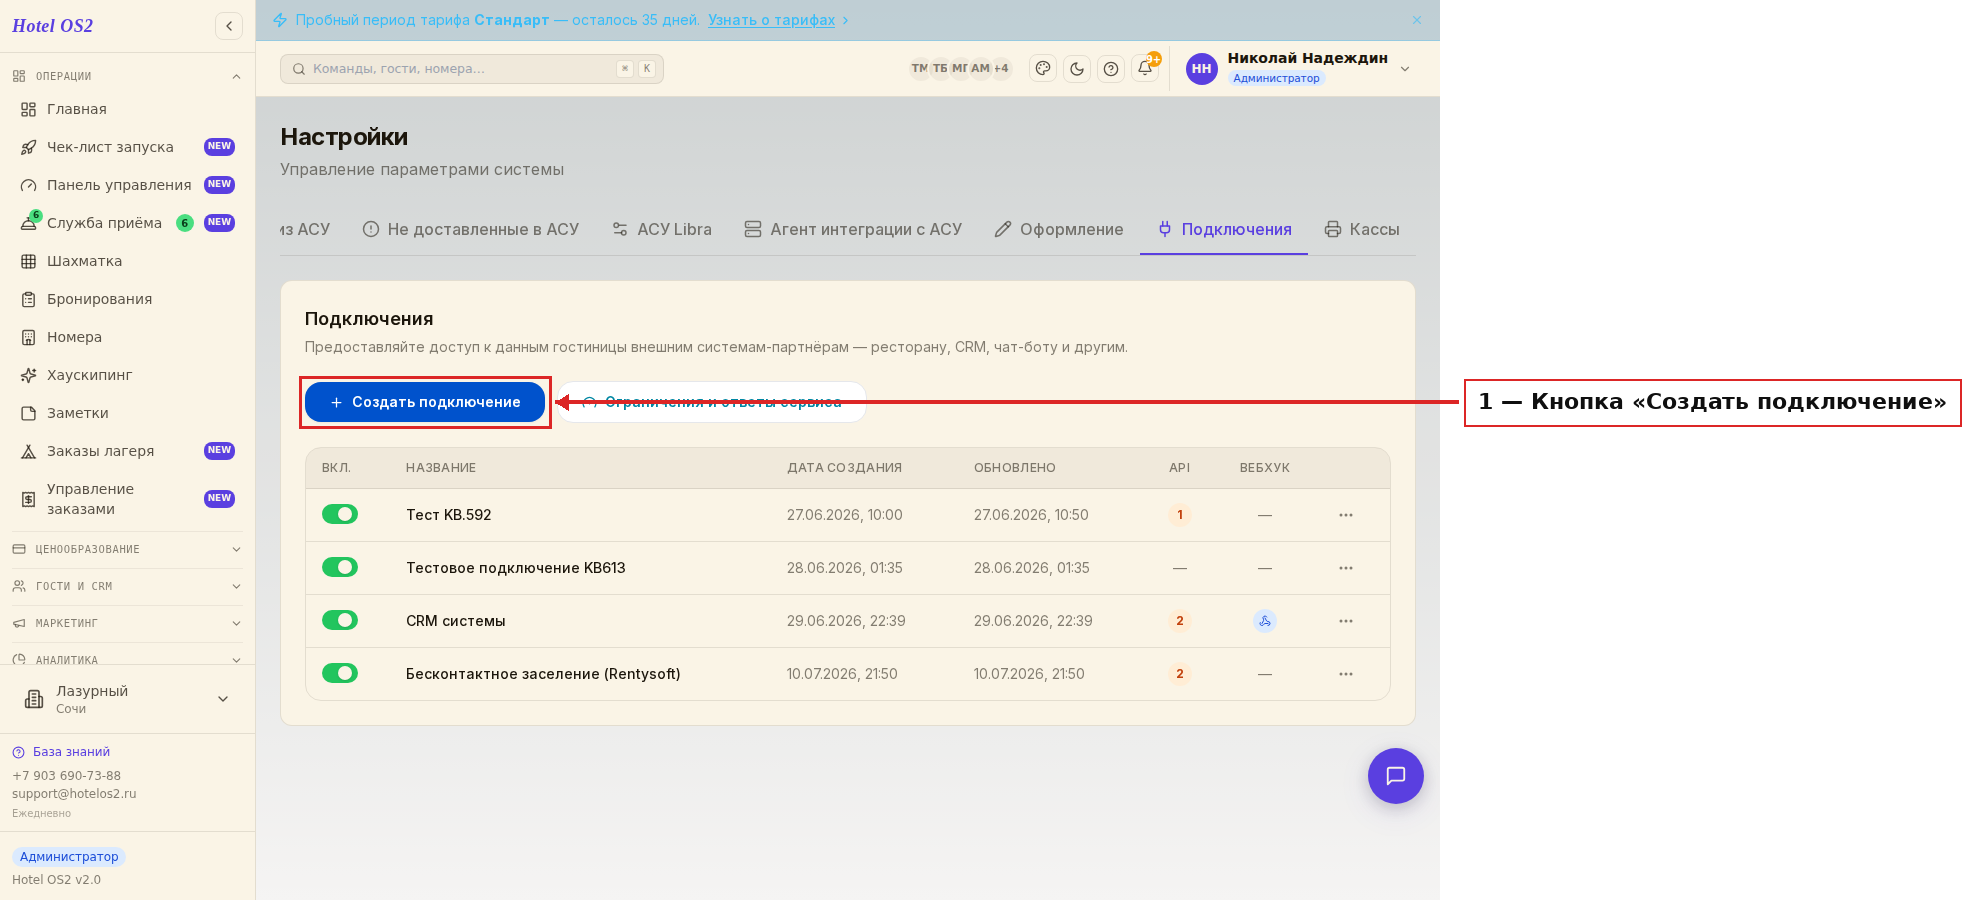Screen dimensions: 1985x900
Task: Open the user menu chevron next to Николай Надеждин
Action: 1405,69
